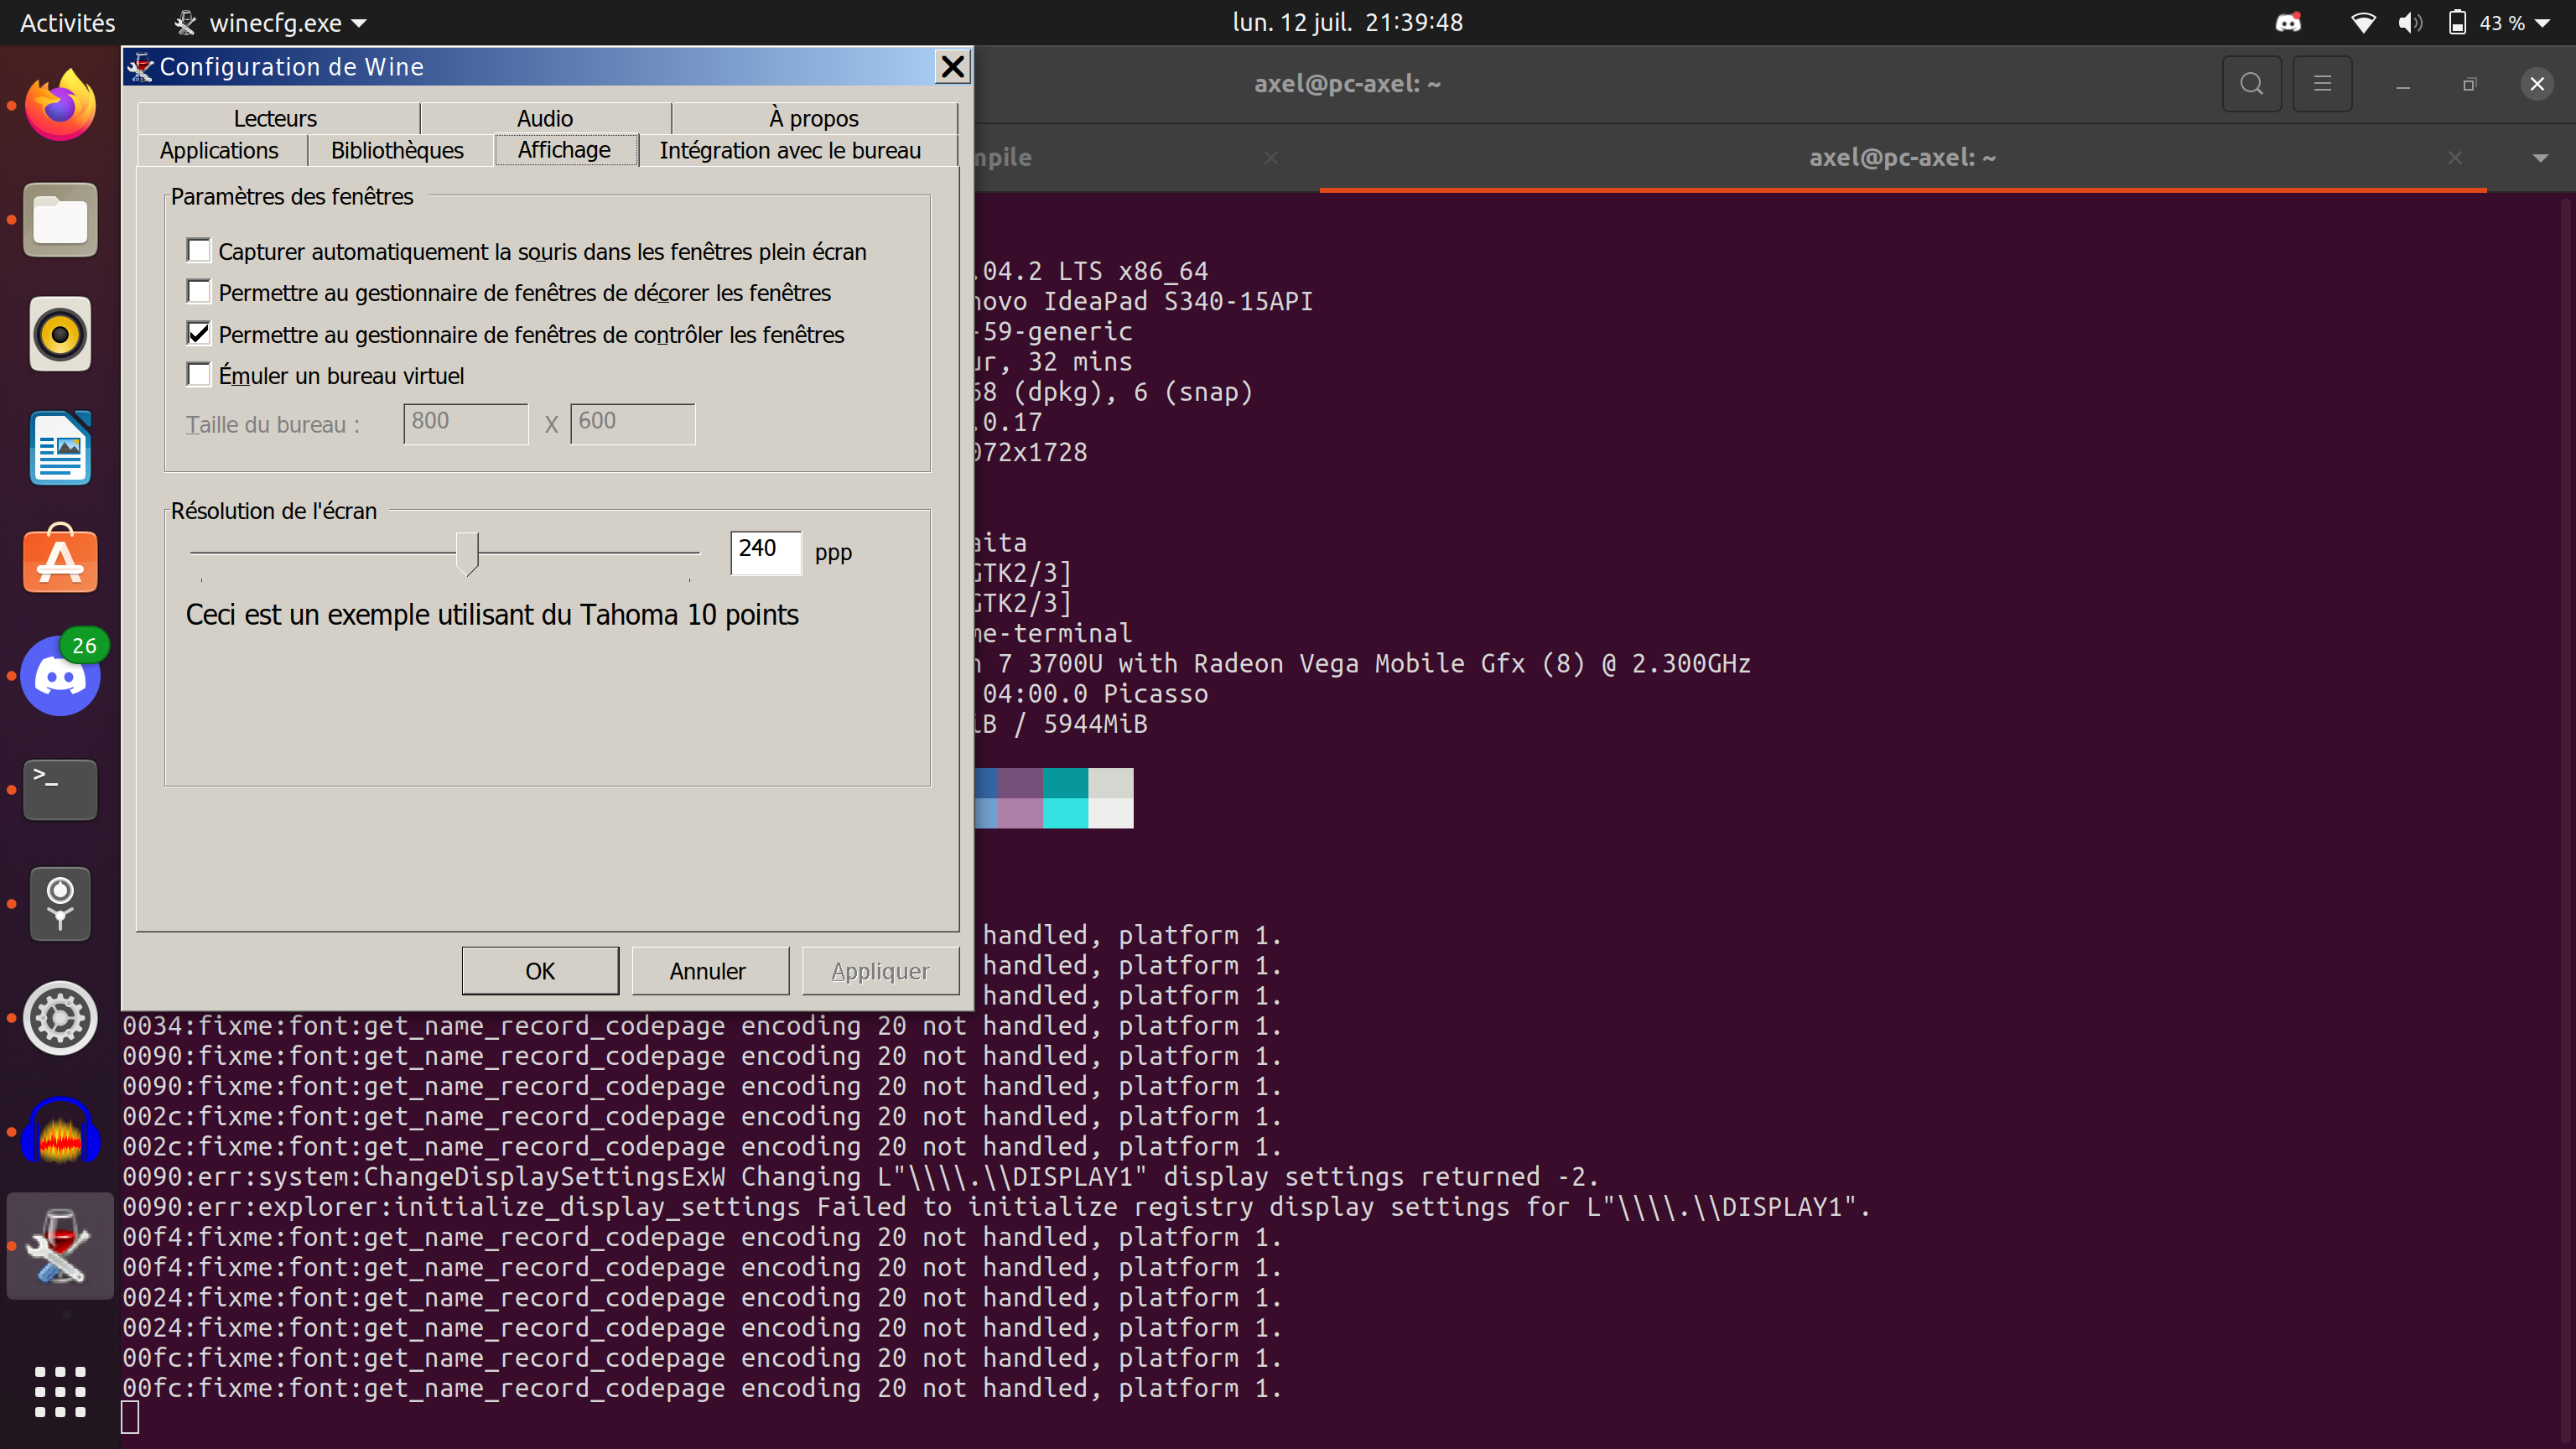Open Discord with 26 notifications
Screen dimensions: 2576x1449
(60, 677)
